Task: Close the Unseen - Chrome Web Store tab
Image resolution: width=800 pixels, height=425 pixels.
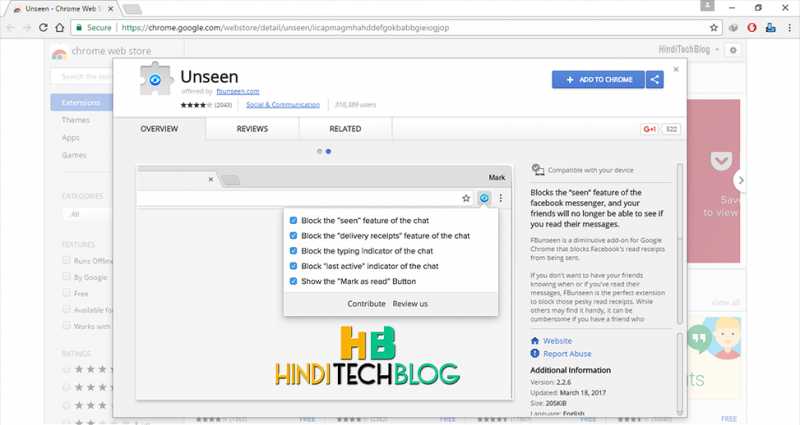Action: pos(111,9)
